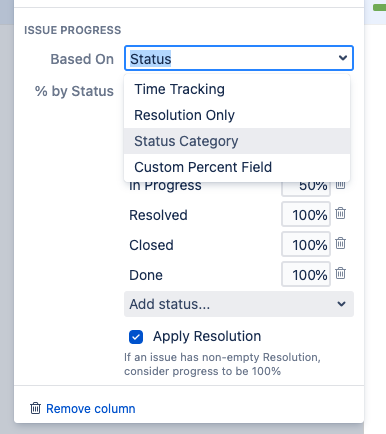Uncheck the Apply Resolution checkbox
The width and height of the screenshot is (386, 434).
tap(136, 337)
